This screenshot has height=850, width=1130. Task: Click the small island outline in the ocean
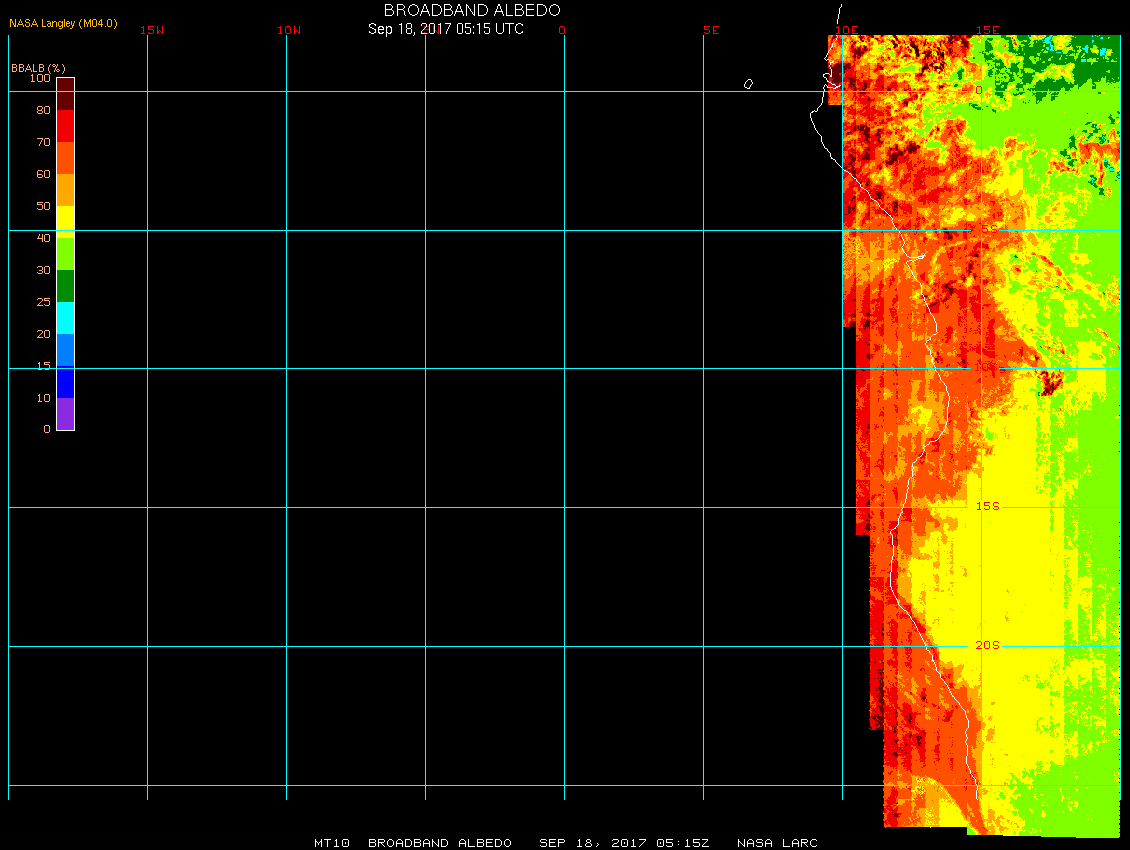point(748,84)
